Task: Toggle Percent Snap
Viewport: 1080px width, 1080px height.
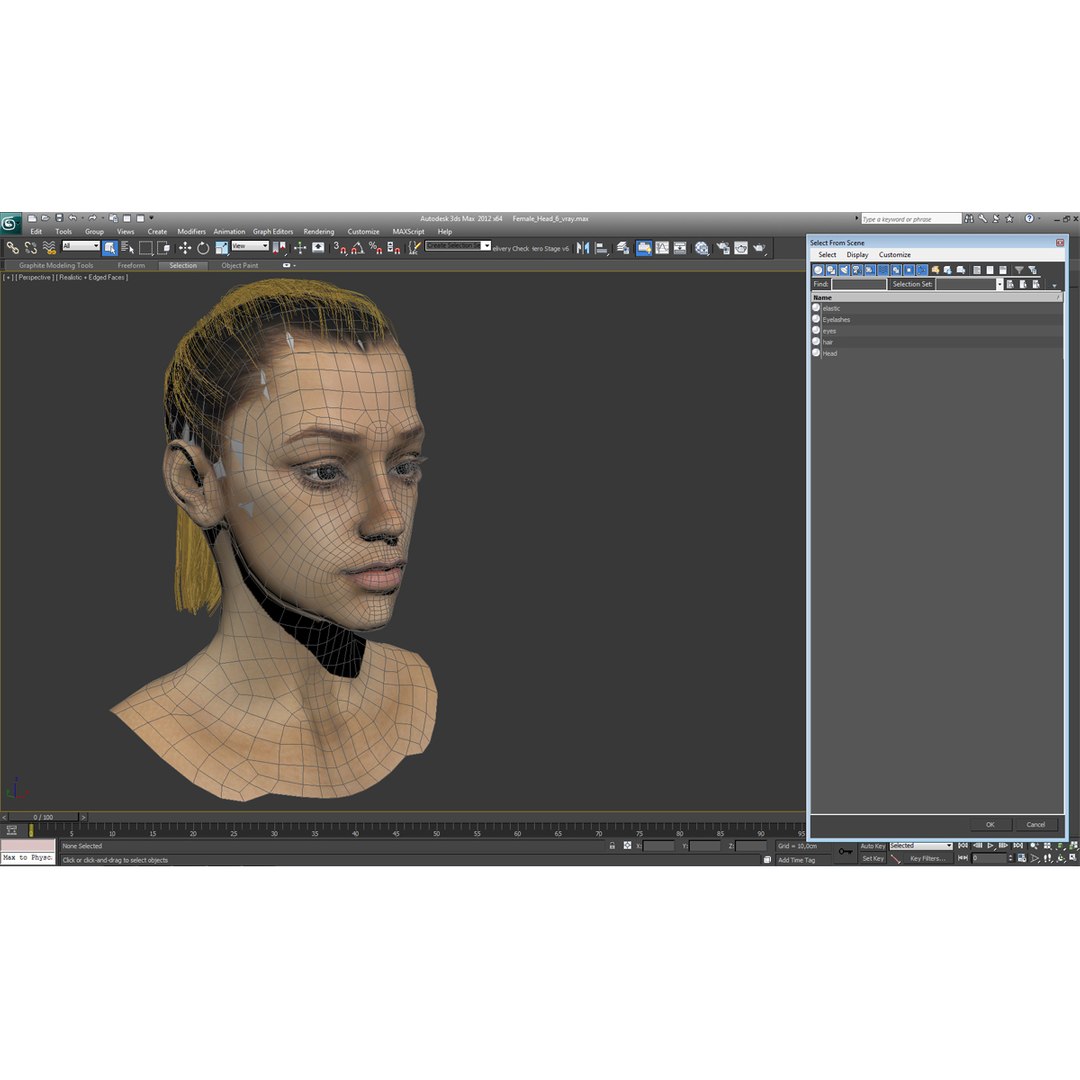Action: click(375, 248)
